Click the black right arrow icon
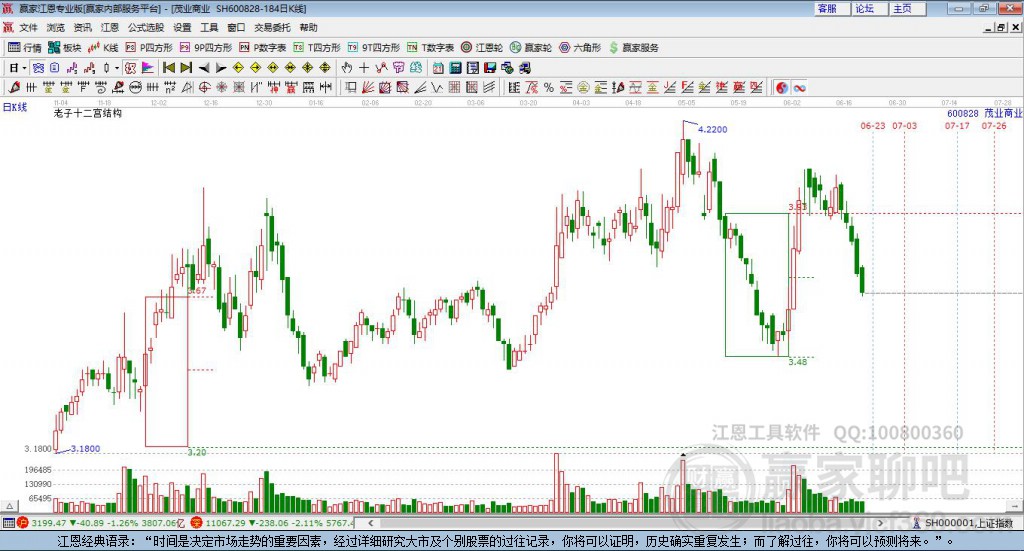1024x551 pixels. coord(221,68)
